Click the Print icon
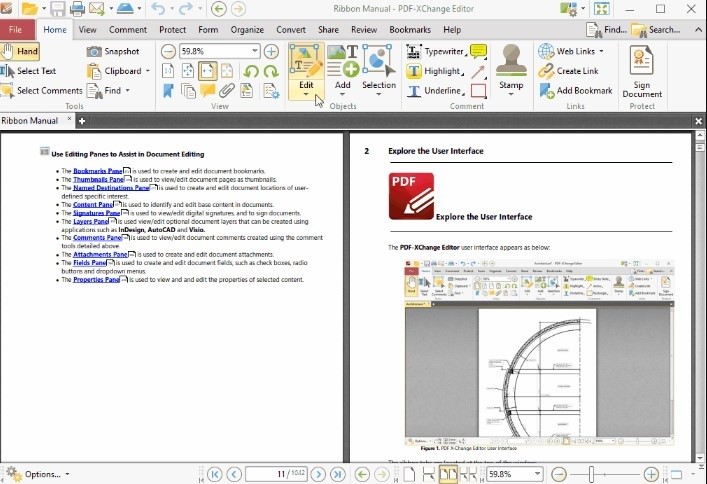 tap(77, 8)
